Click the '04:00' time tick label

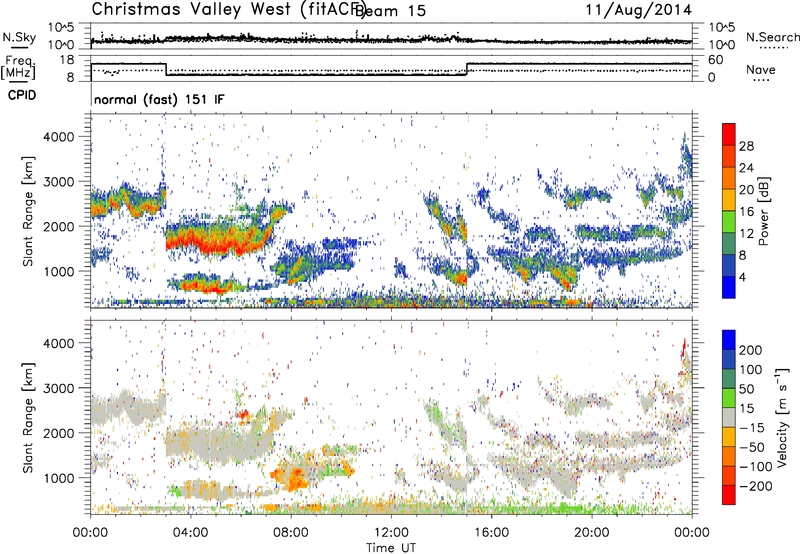click(190, 533)
